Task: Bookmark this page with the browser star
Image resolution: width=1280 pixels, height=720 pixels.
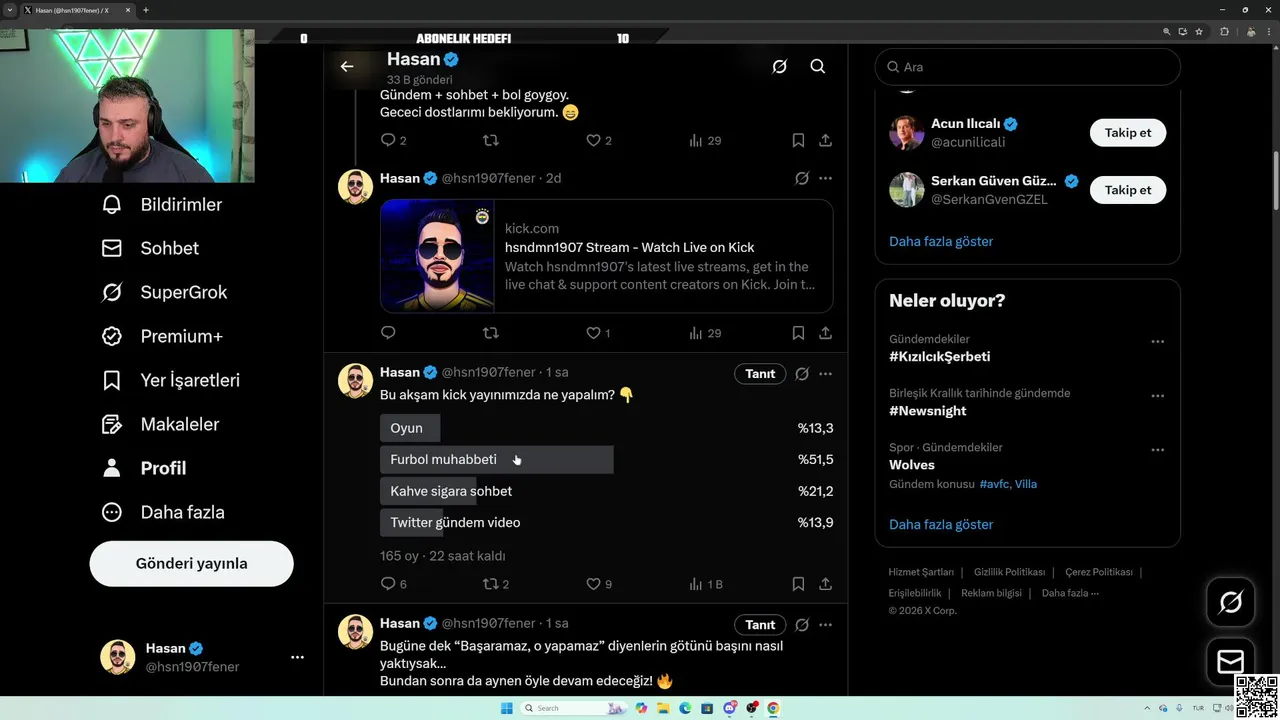Action: click(x=1199, y=32)
